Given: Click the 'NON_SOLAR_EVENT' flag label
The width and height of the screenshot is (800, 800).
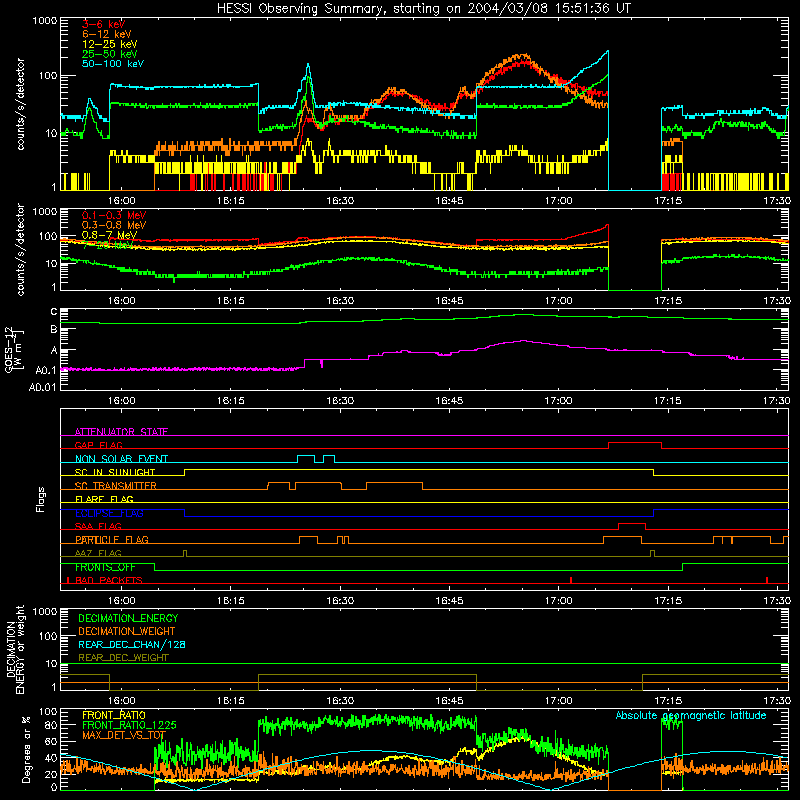Looking at the screenshot, I should click(121, 459).
